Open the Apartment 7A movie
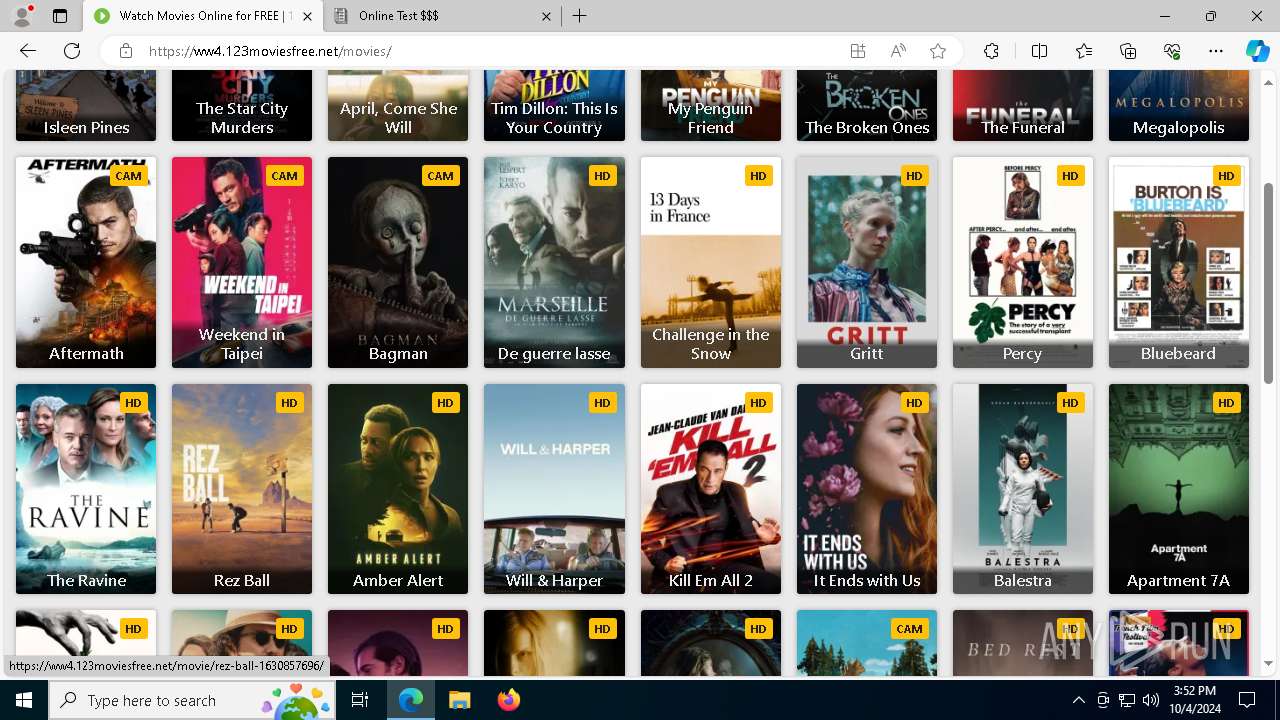This screenshot has width=1280, height=720. (1179, 489)
